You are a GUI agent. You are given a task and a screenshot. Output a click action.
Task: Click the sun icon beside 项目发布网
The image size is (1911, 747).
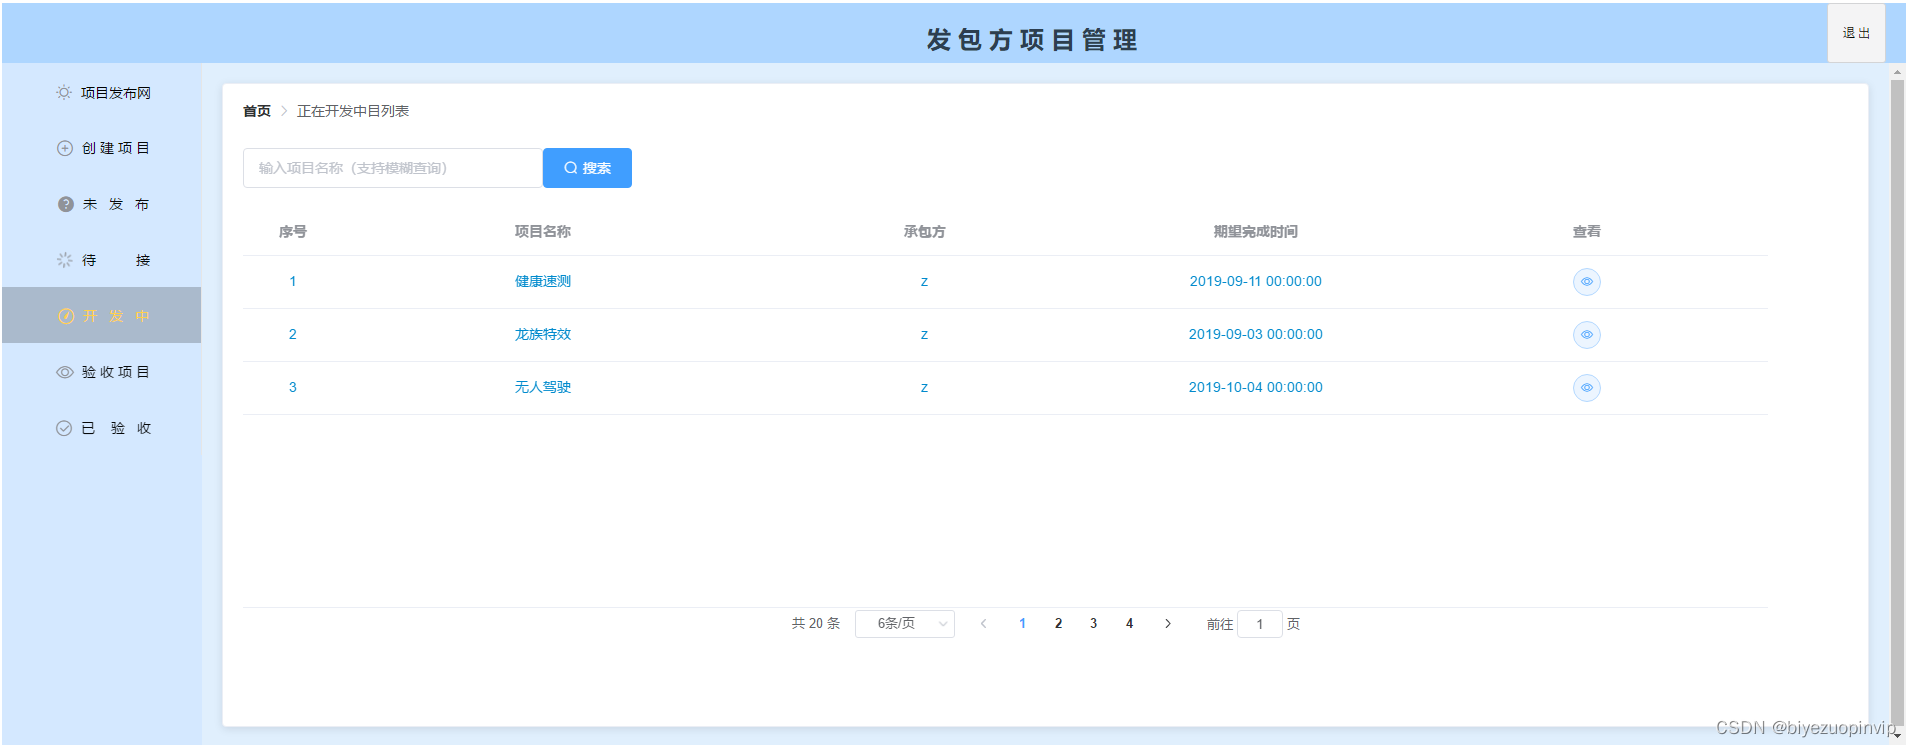[x=64, y=93]
